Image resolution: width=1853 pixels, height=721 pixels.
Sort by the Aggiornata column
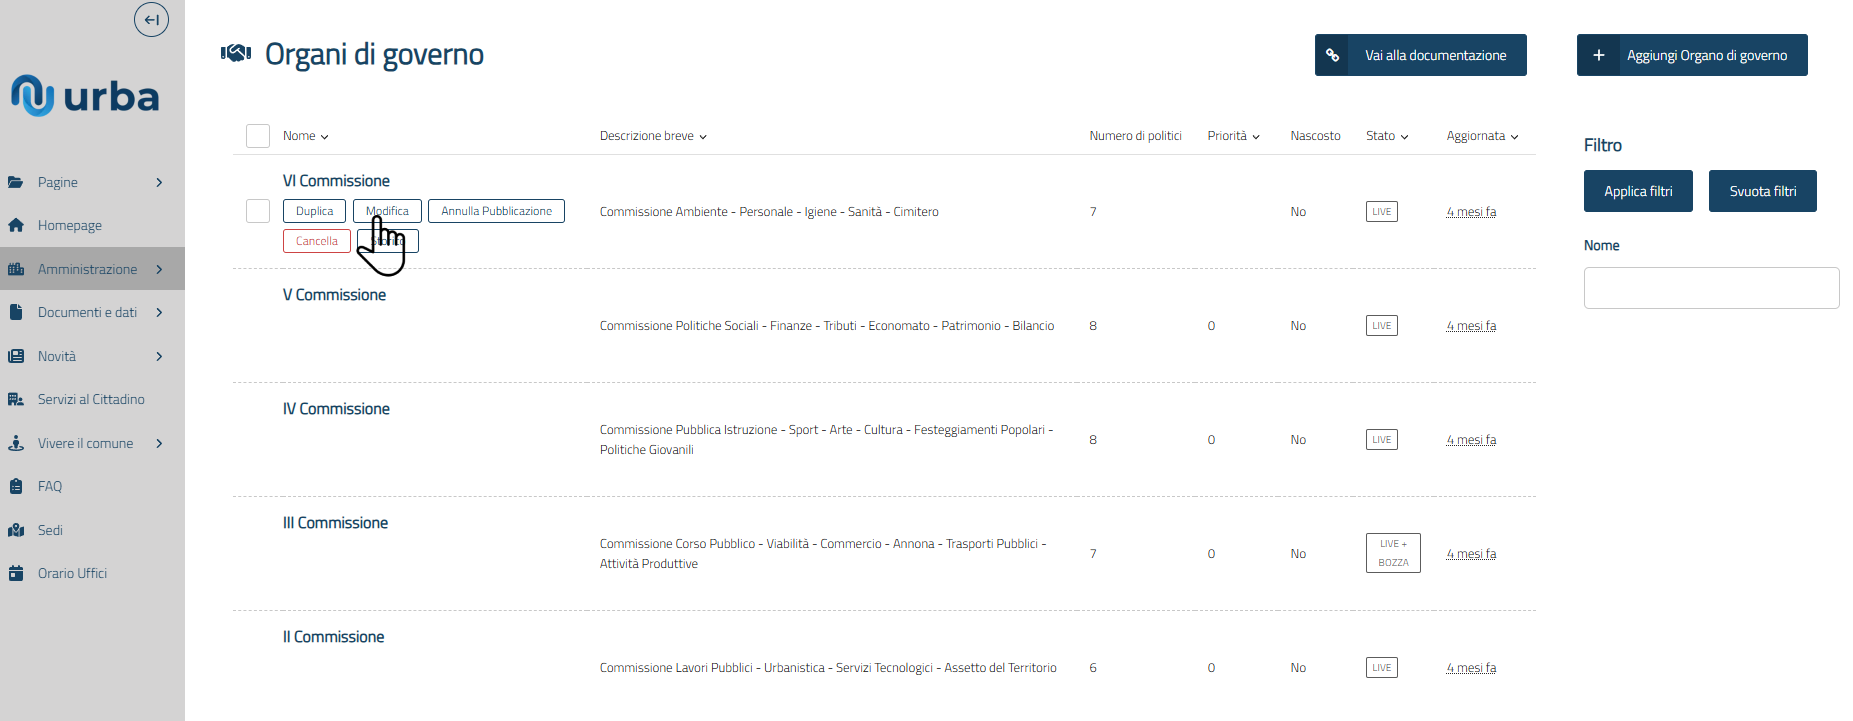[x=1482, y=136]
